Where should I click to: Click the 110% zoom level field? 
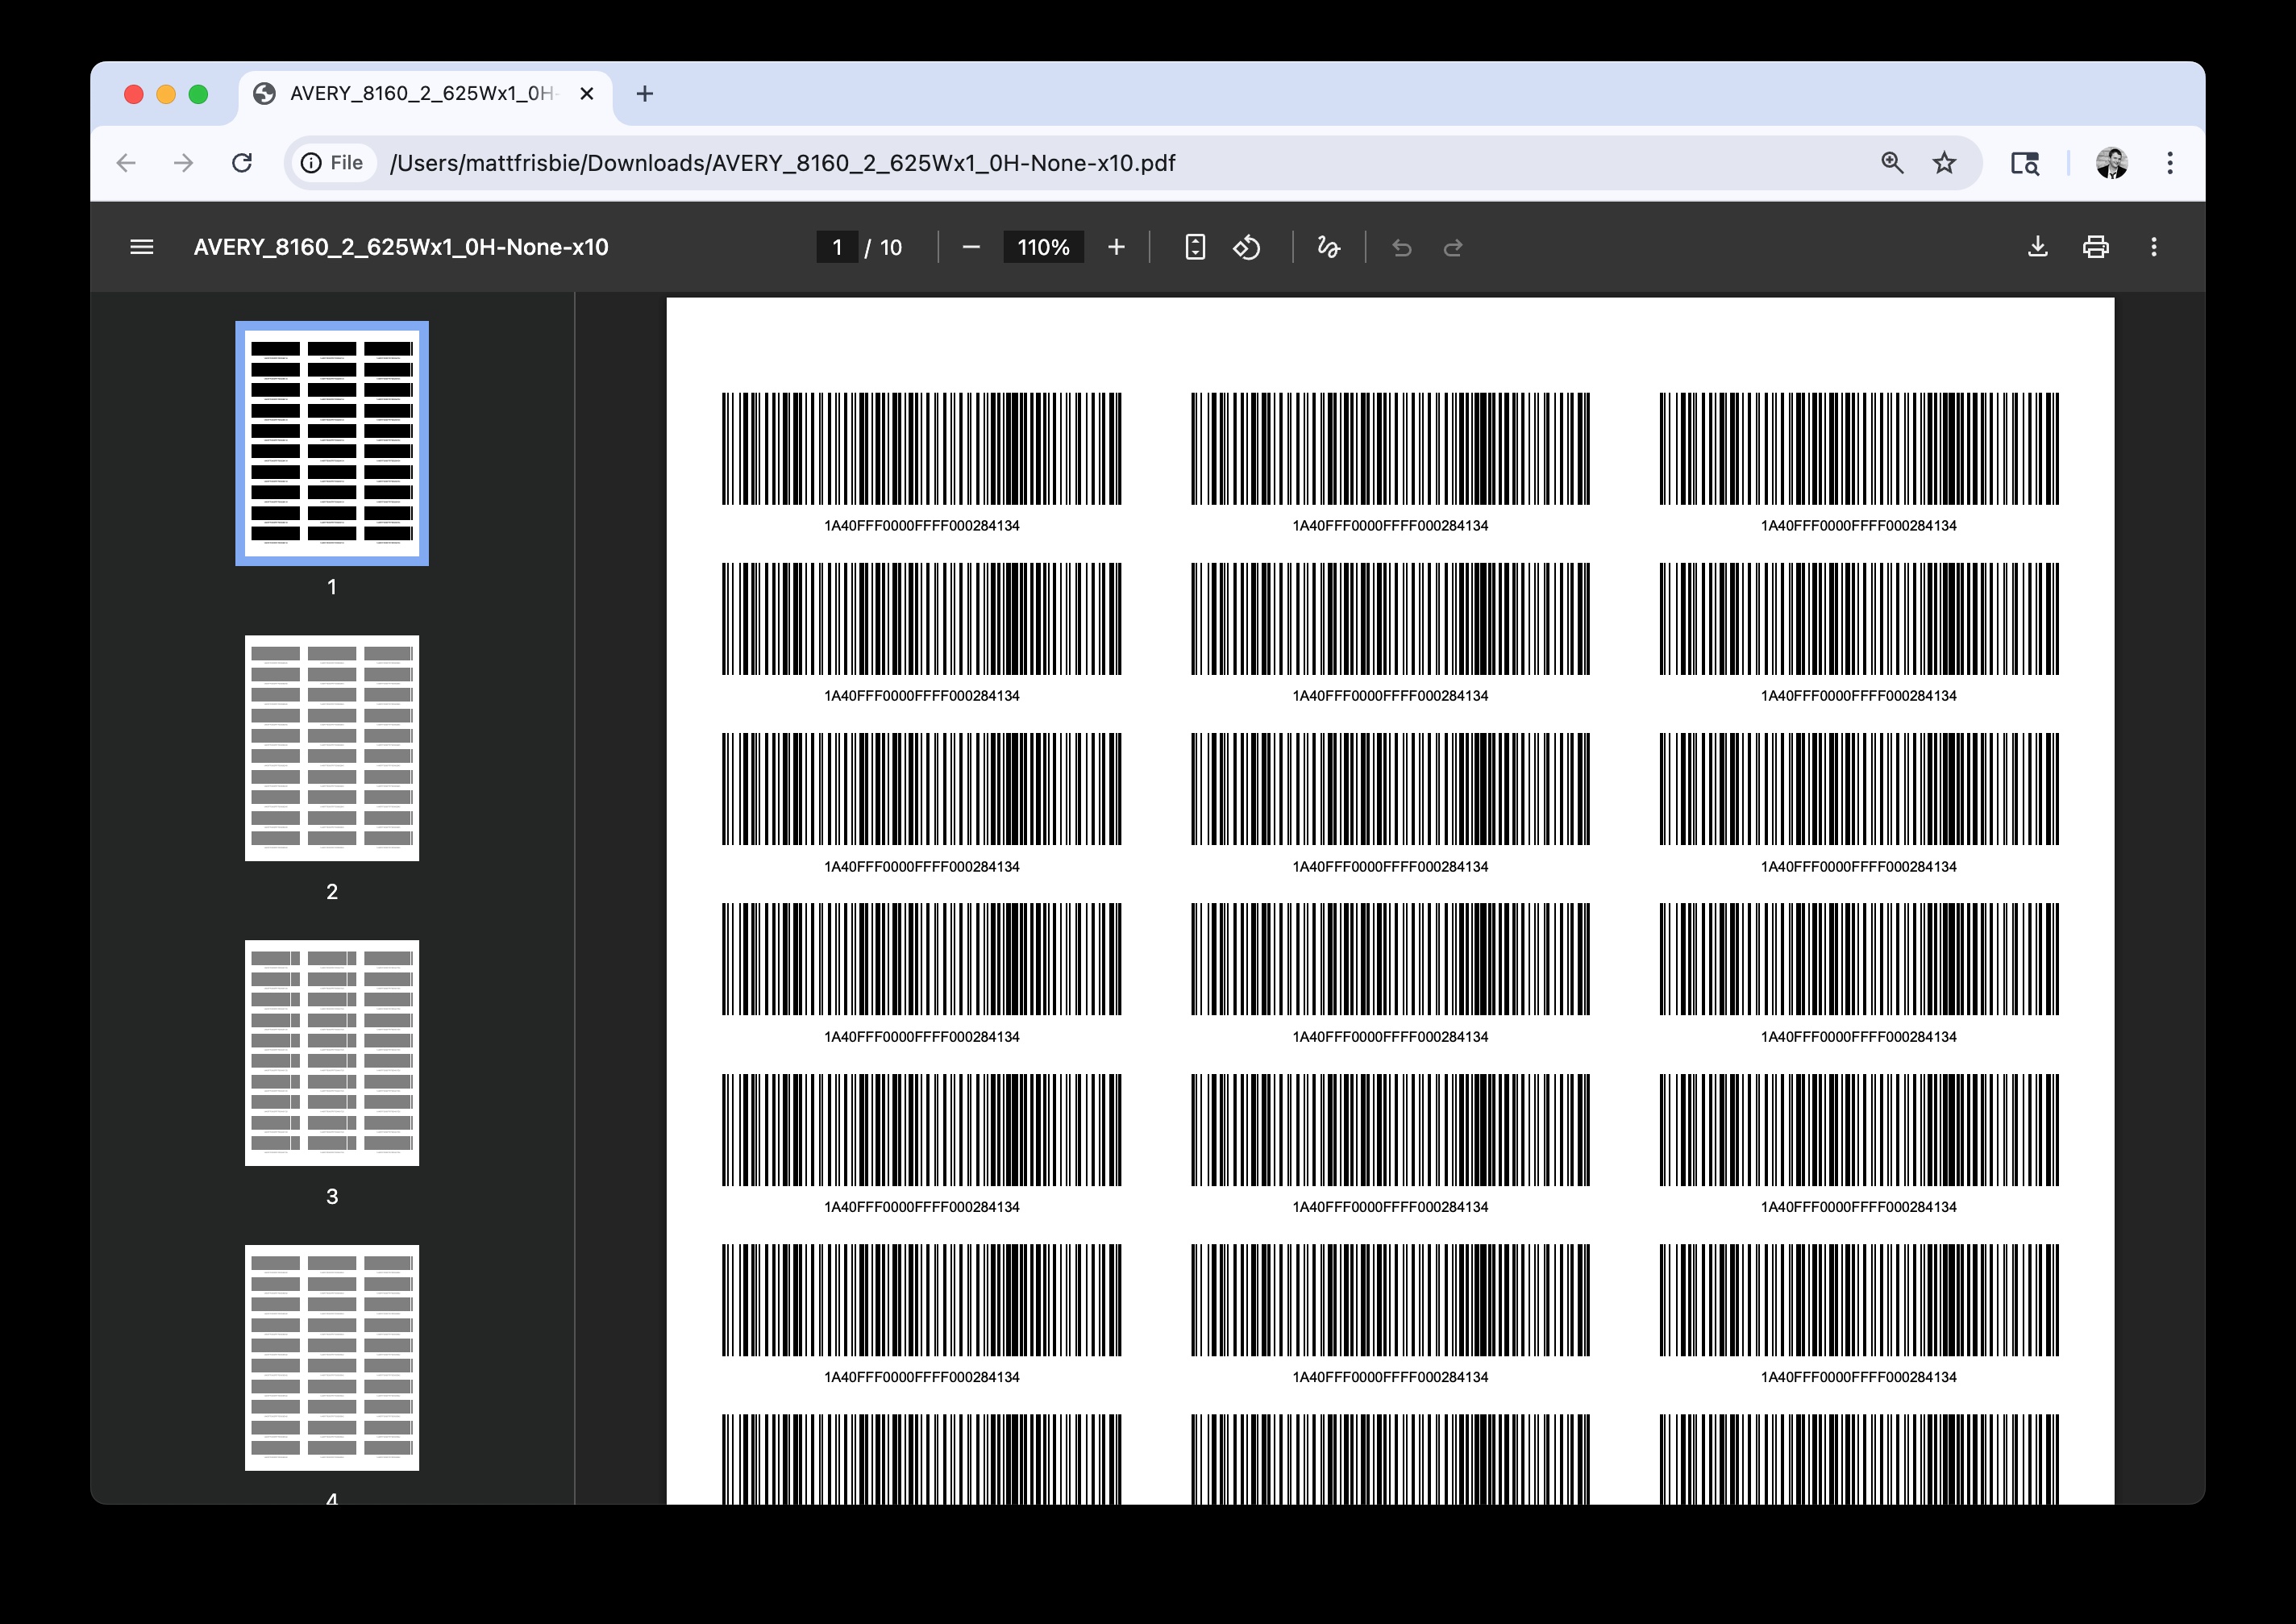(x=1043, y=247)
